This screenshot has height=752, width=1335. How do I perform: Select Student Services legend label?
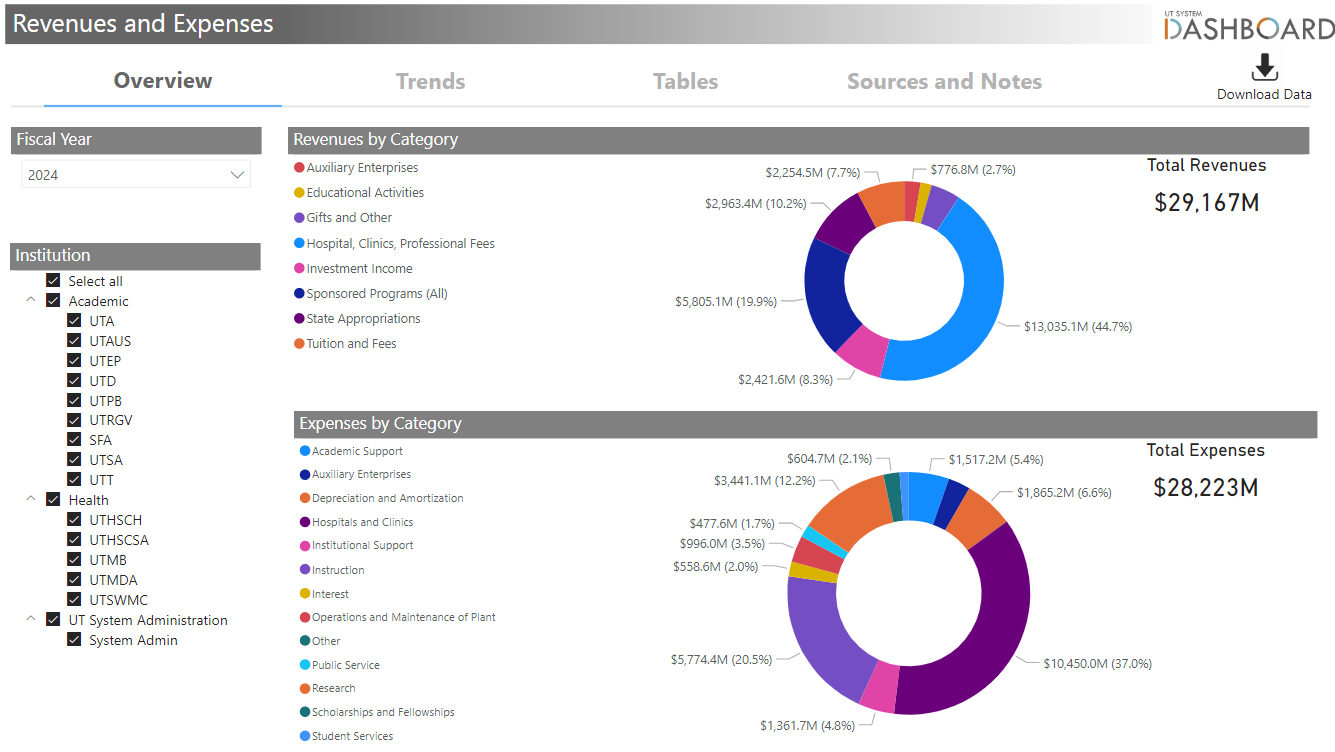(x=352, y=736)
